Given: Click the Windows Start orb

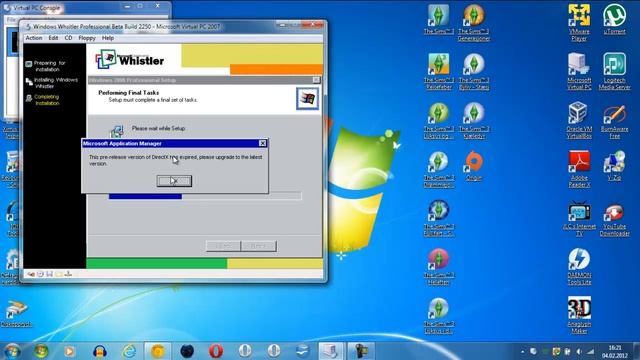Looking at the screenshot, I should coord(12,351).
